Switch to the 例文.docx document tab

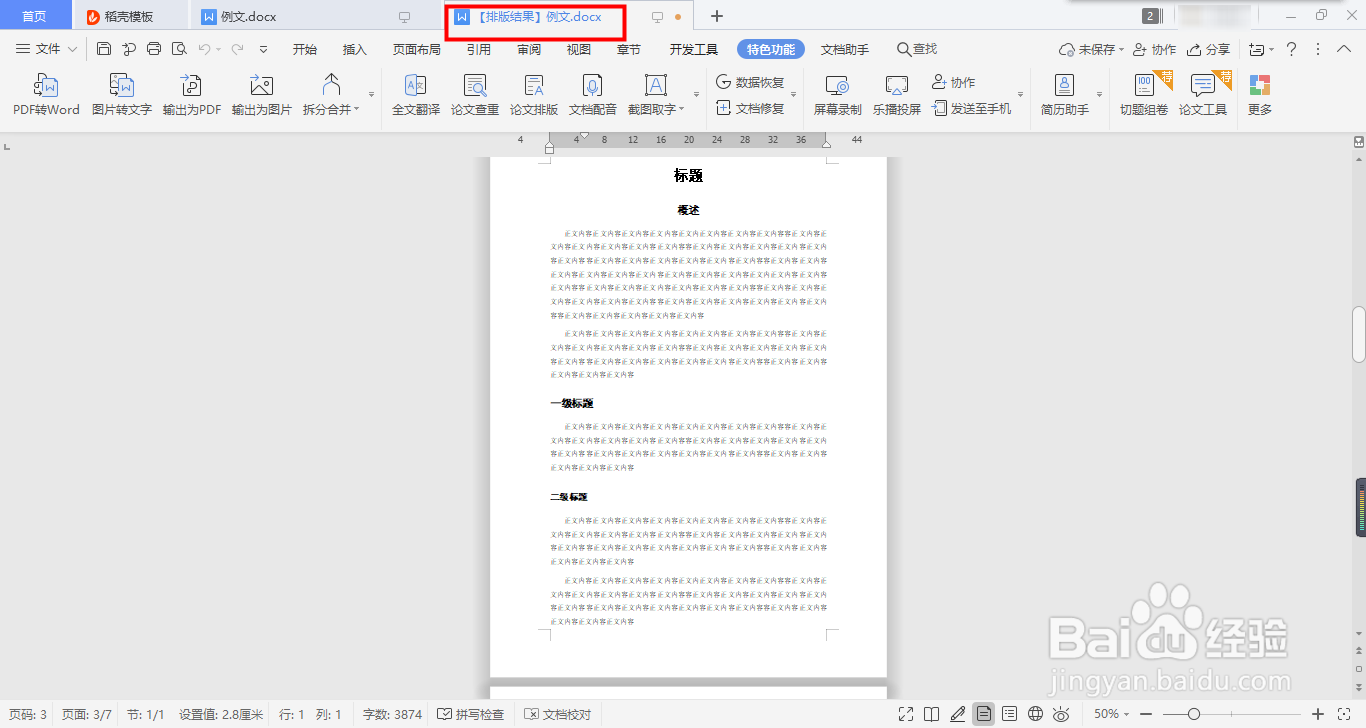click(x=247, y=16)
